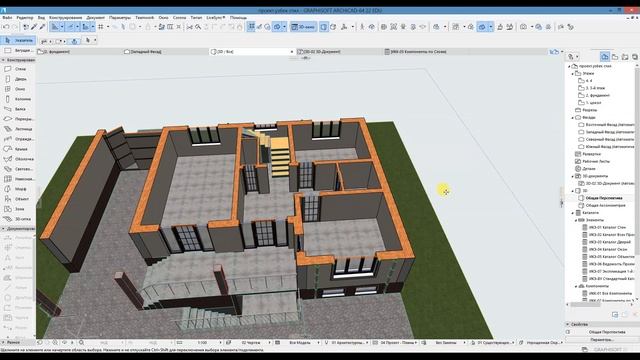This screenshot has width=640, height=360.
Task: Select the Световой люк (Skylight) tool
Action: (18, 169)
